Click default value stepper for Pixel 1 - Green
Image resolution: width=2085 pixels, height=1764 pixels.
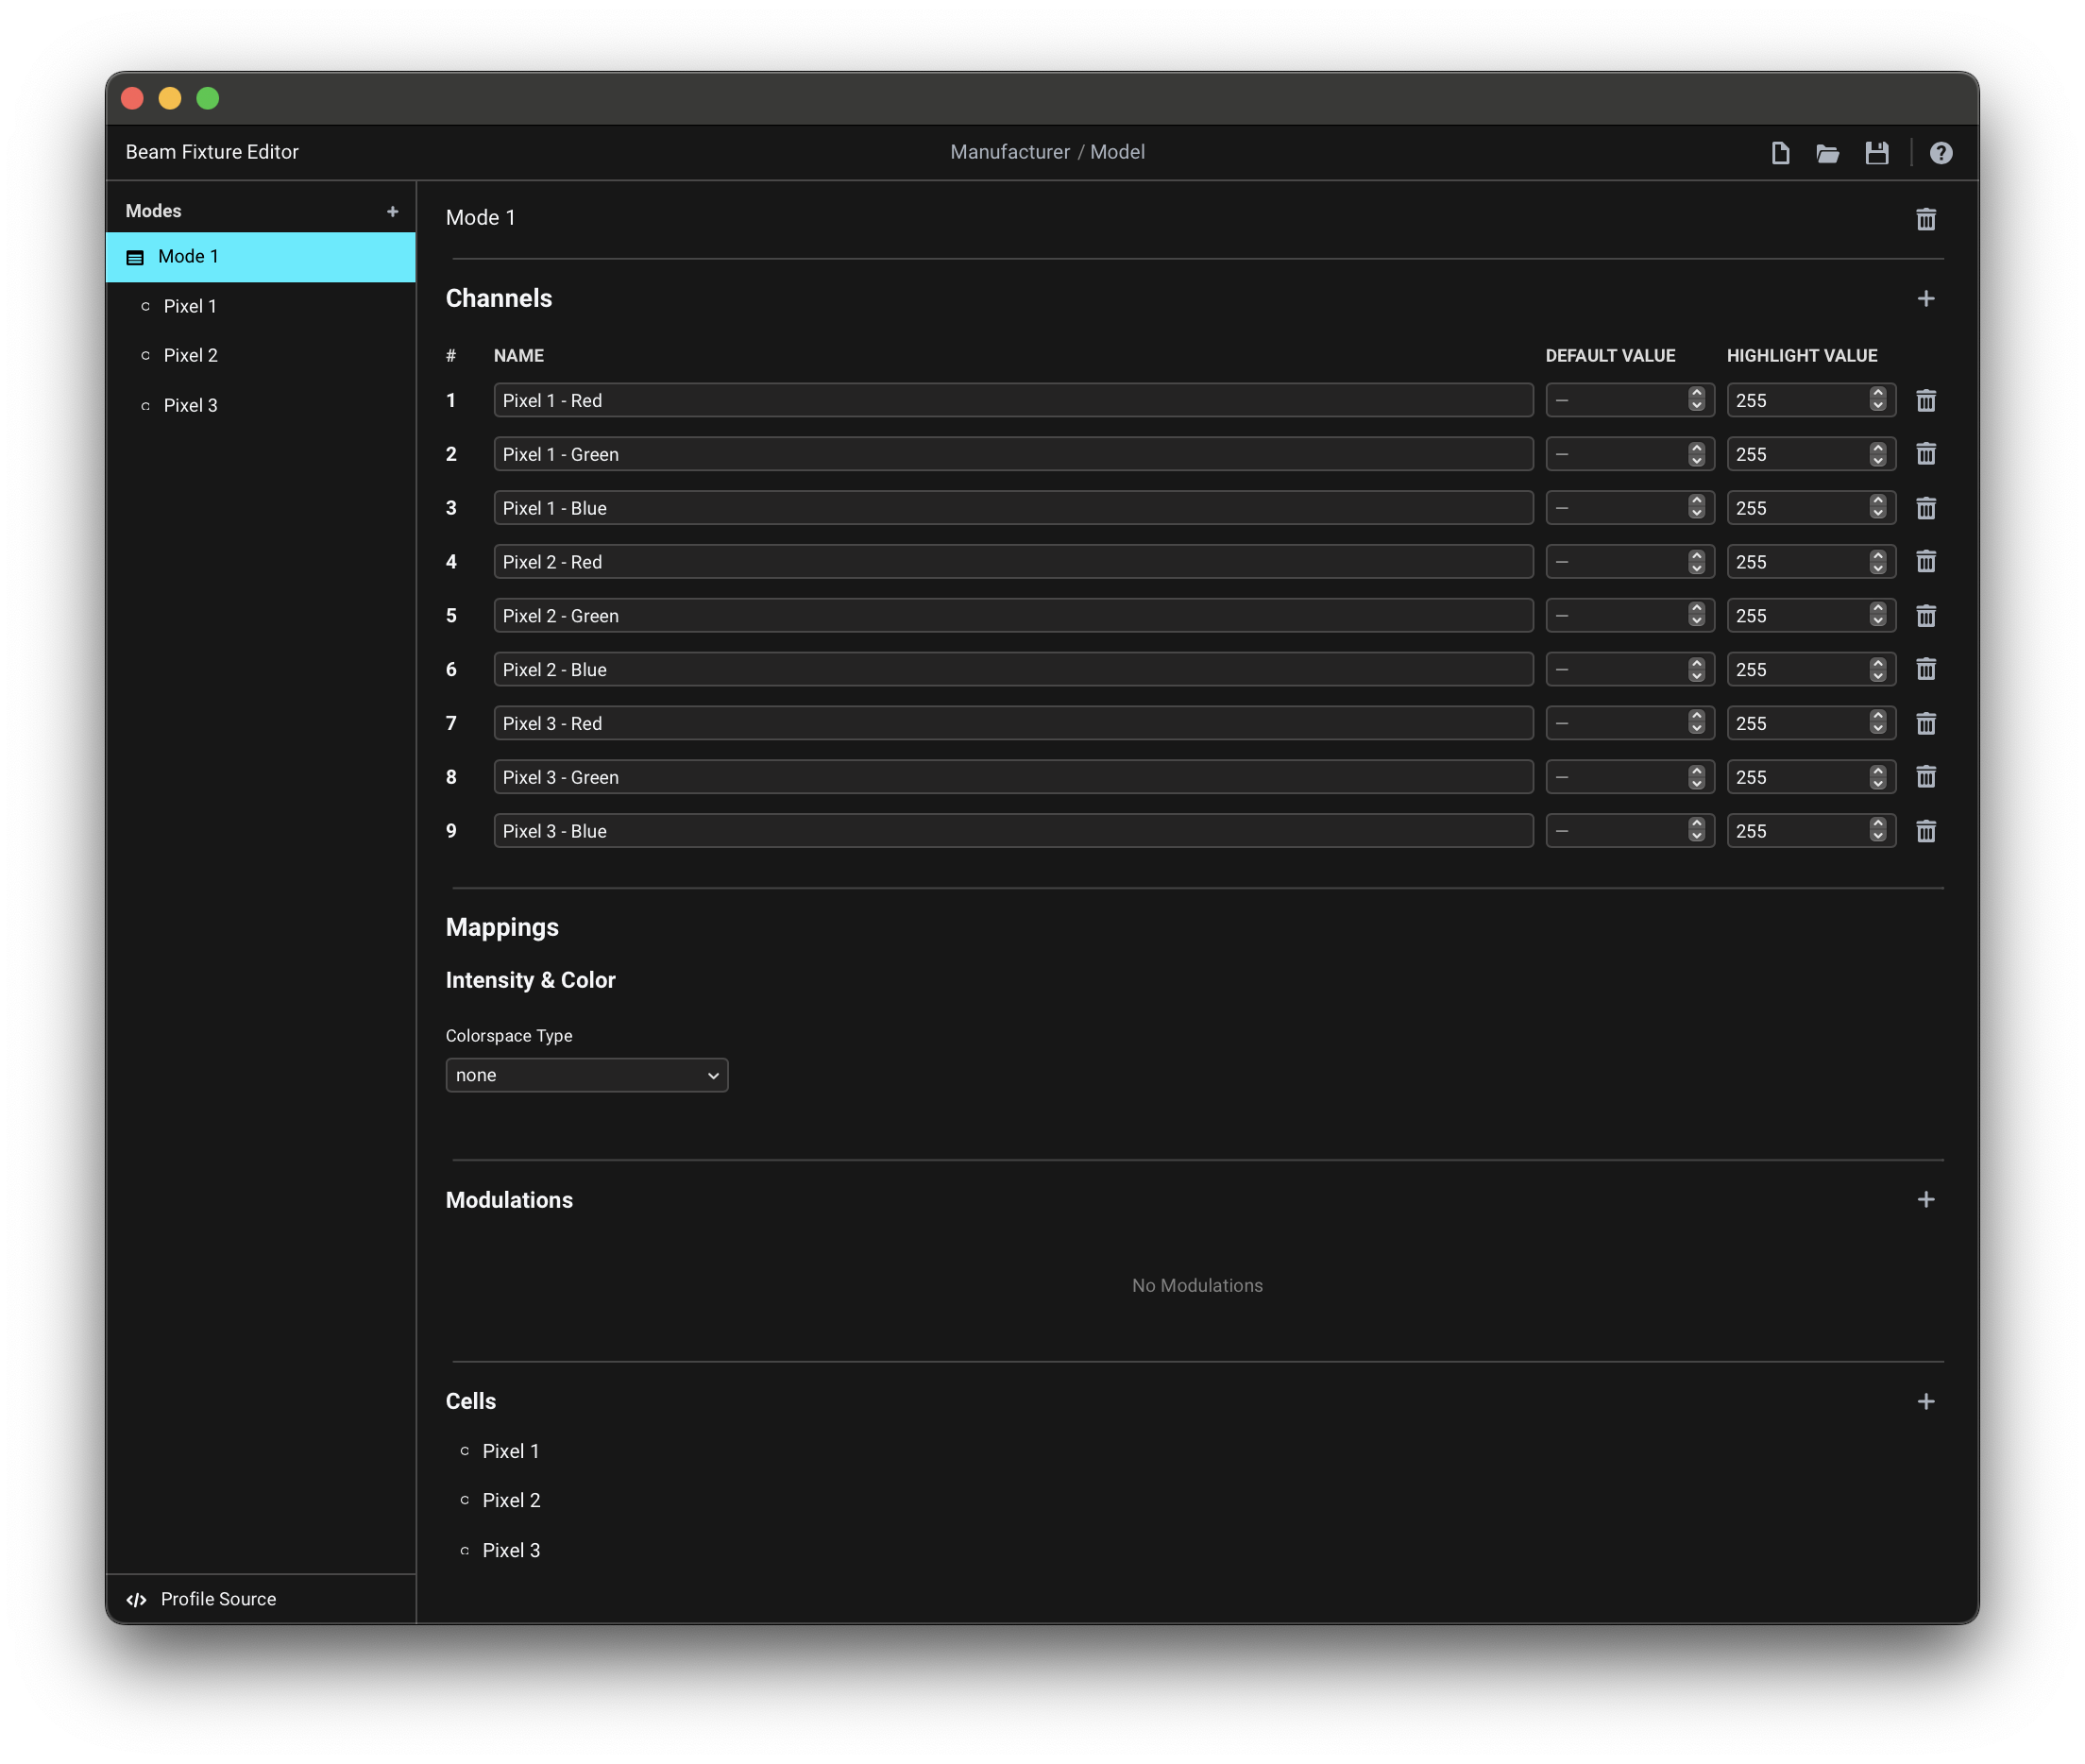coord(1697,453)
